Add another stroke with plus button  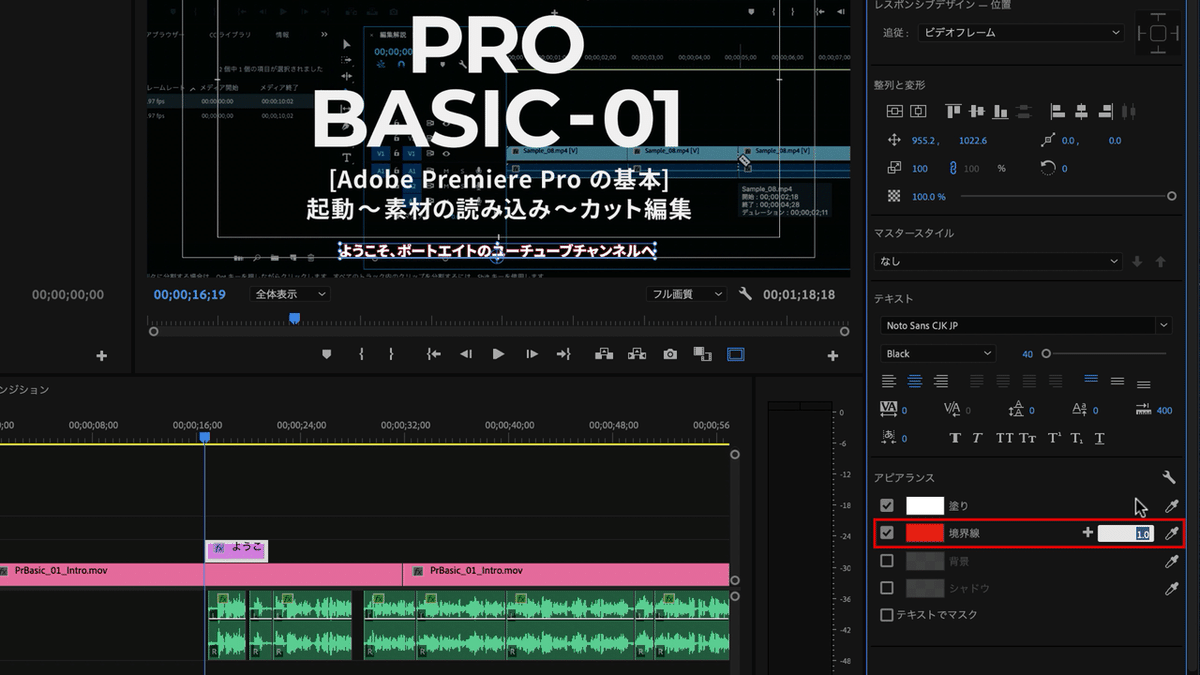click(1088, 533)
